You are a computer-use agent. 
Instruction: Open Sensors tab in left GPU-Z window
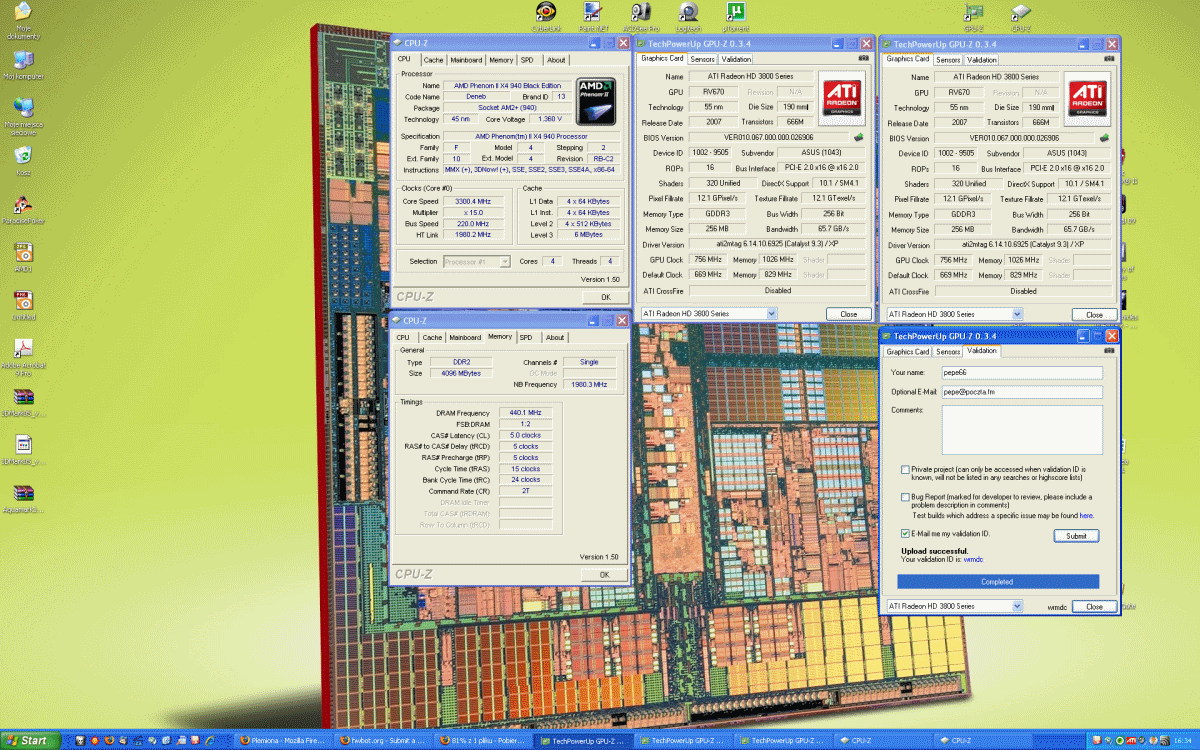[x=702, y=60]
